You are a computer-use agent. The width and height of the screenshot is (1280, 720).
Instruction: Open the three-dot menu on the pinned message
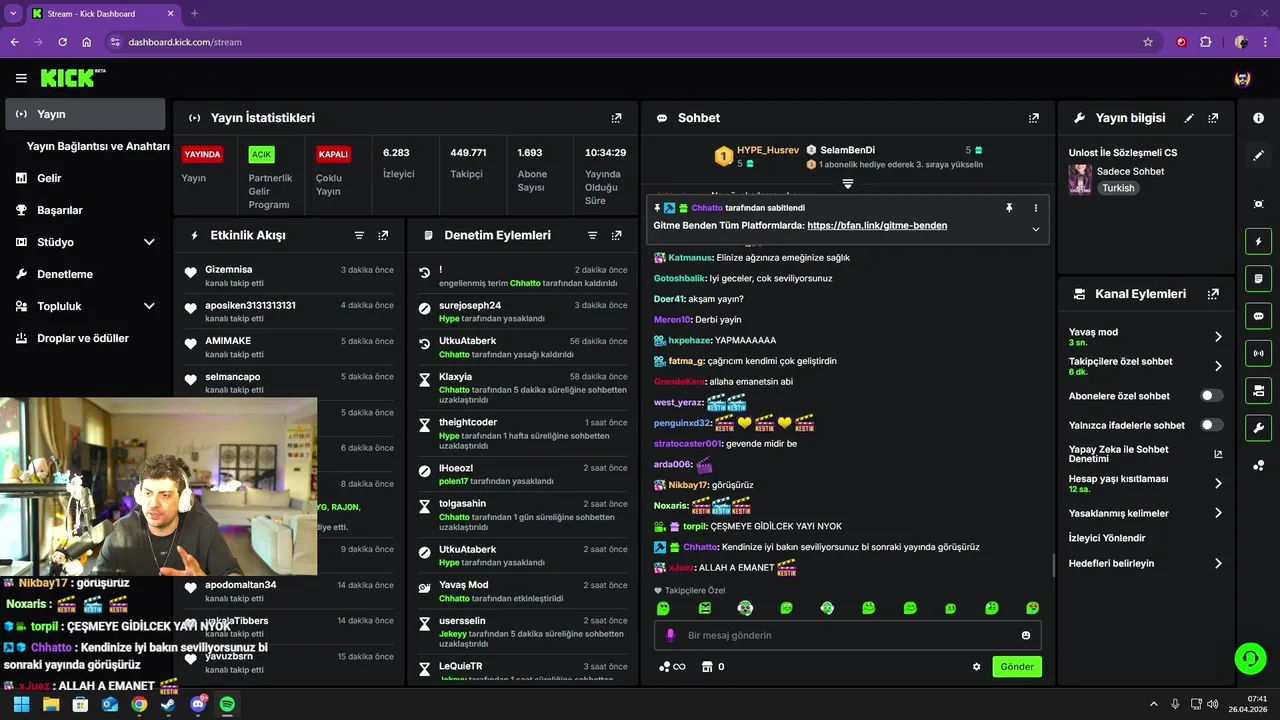click(1035, 208)
